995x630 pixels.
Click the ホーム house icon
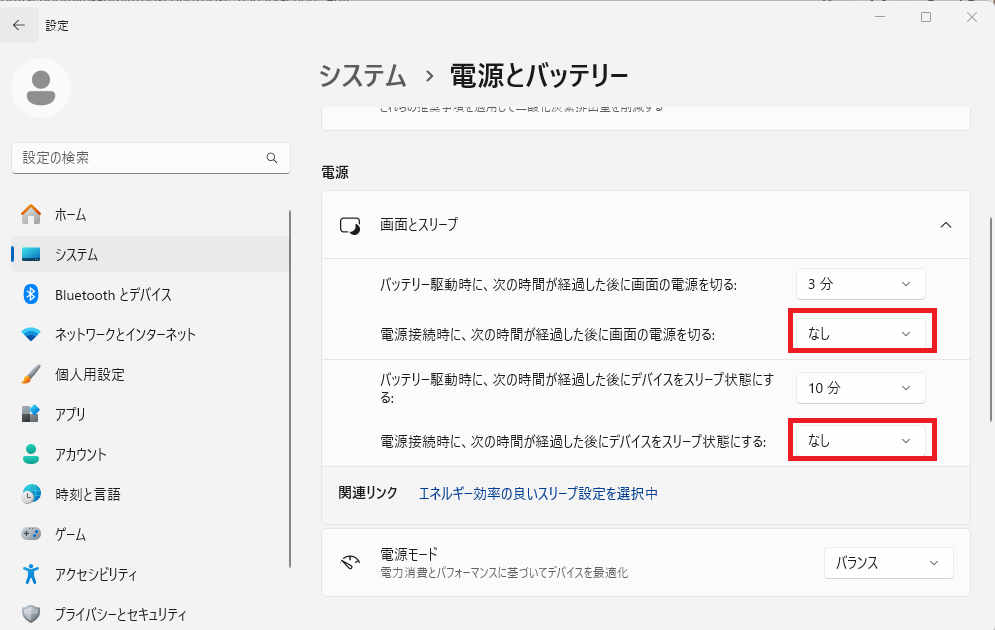30,214
